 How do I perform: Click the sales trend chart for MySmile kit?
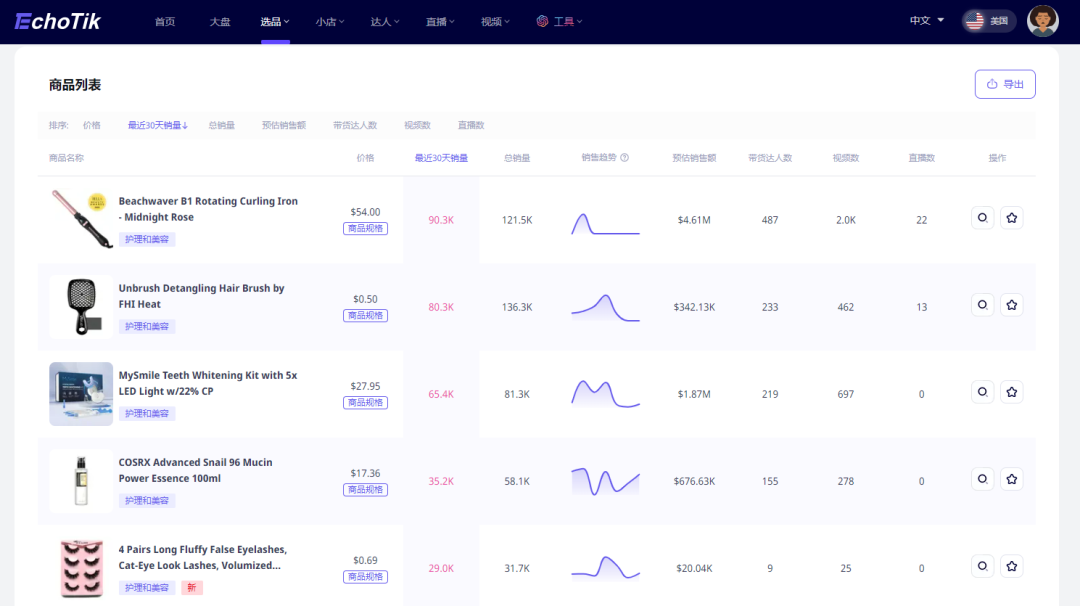tap(605, 394)
